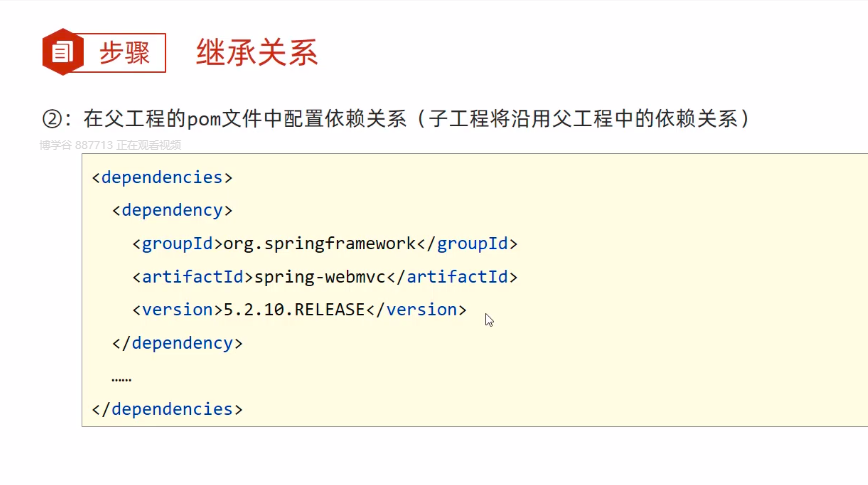Click the 步骤 label box

(124, 53)
